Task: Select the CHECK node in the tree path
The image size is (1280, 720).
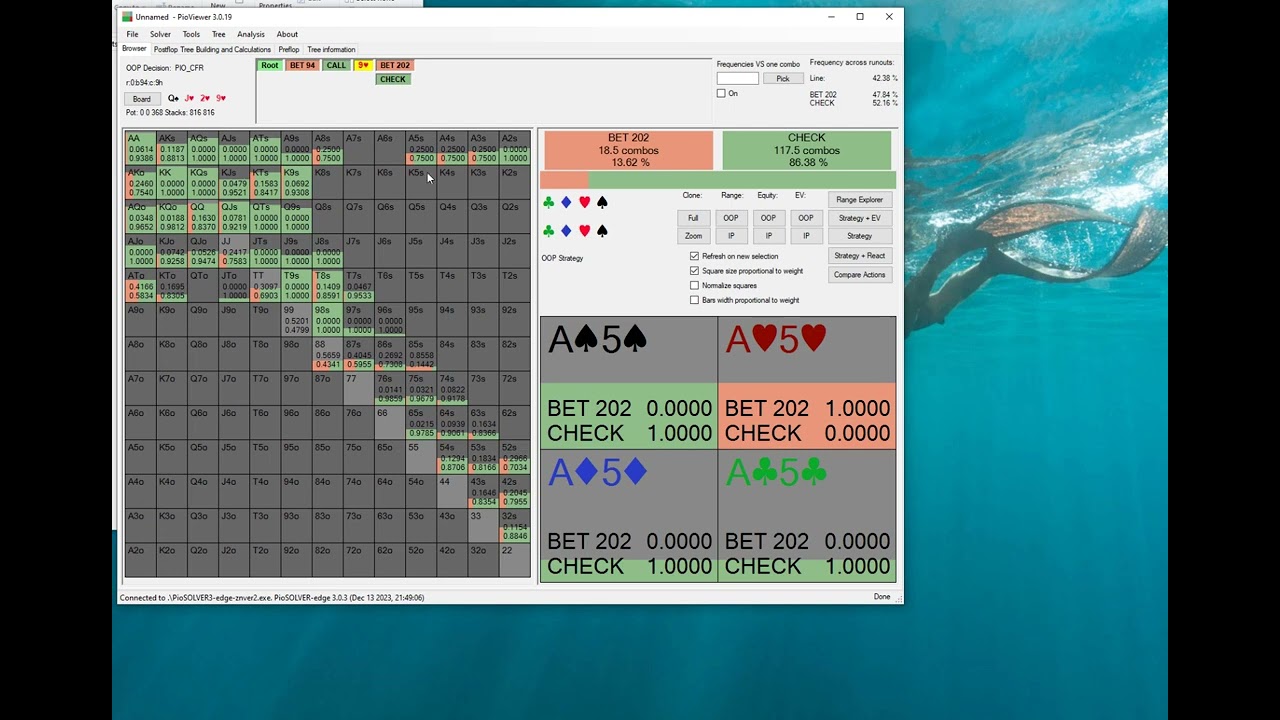Action: click(393, 79)
